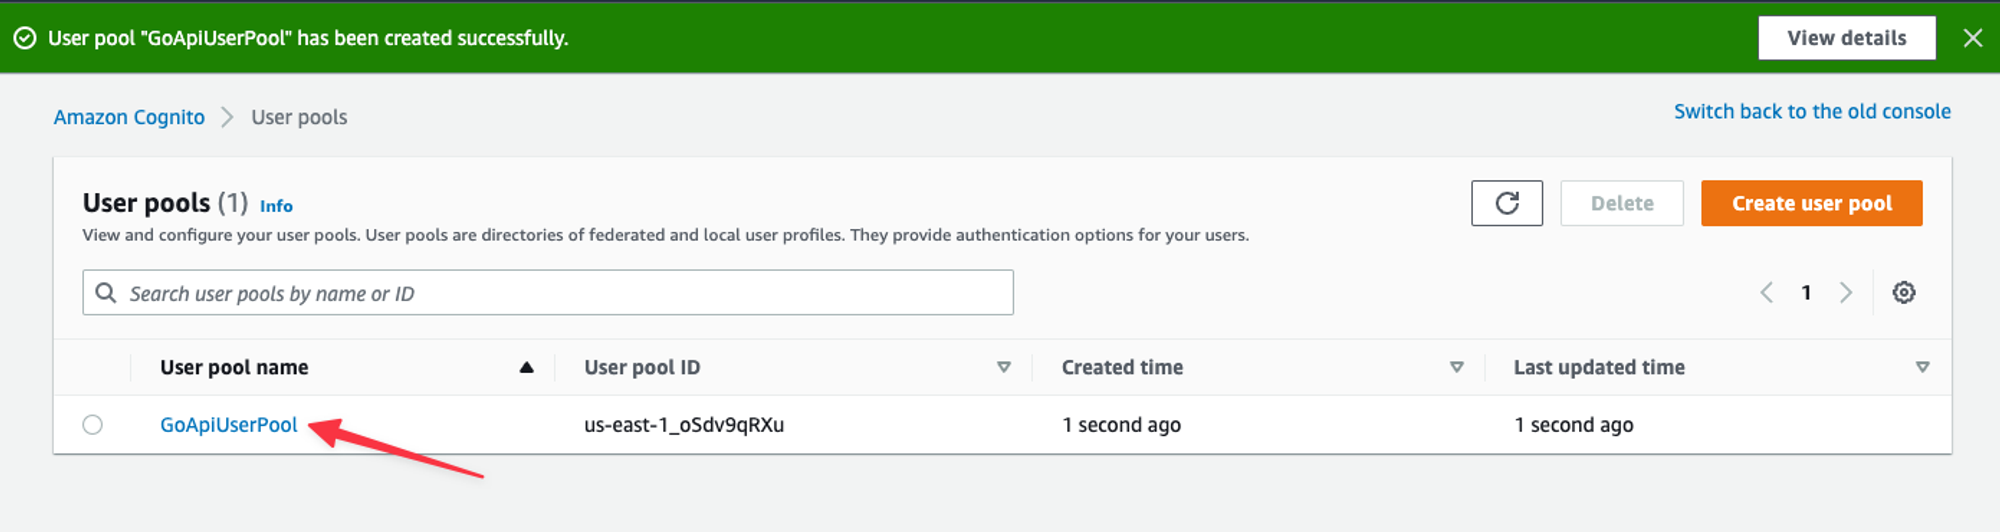This screenshot has height=532, width=2000.
Task: Click Create user pool button
Action: (1812, 203)
